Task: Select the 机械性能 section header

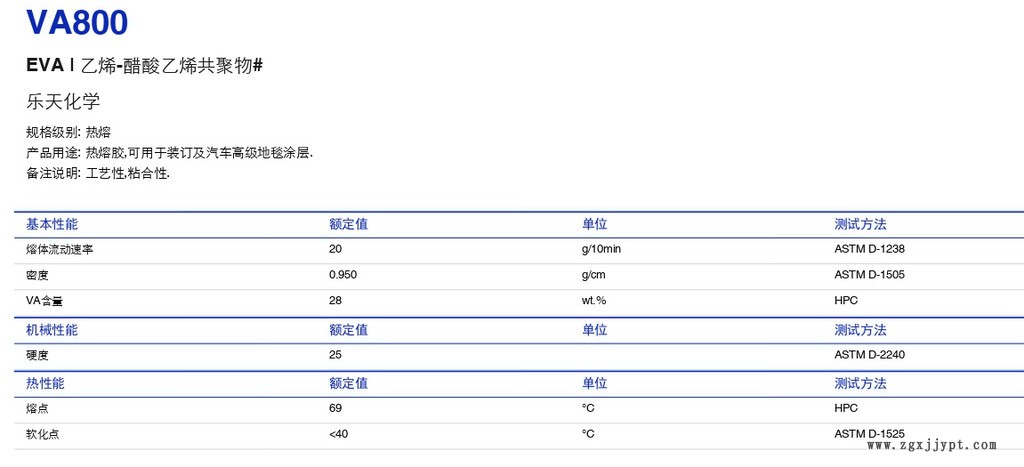Action: [52, 330]
